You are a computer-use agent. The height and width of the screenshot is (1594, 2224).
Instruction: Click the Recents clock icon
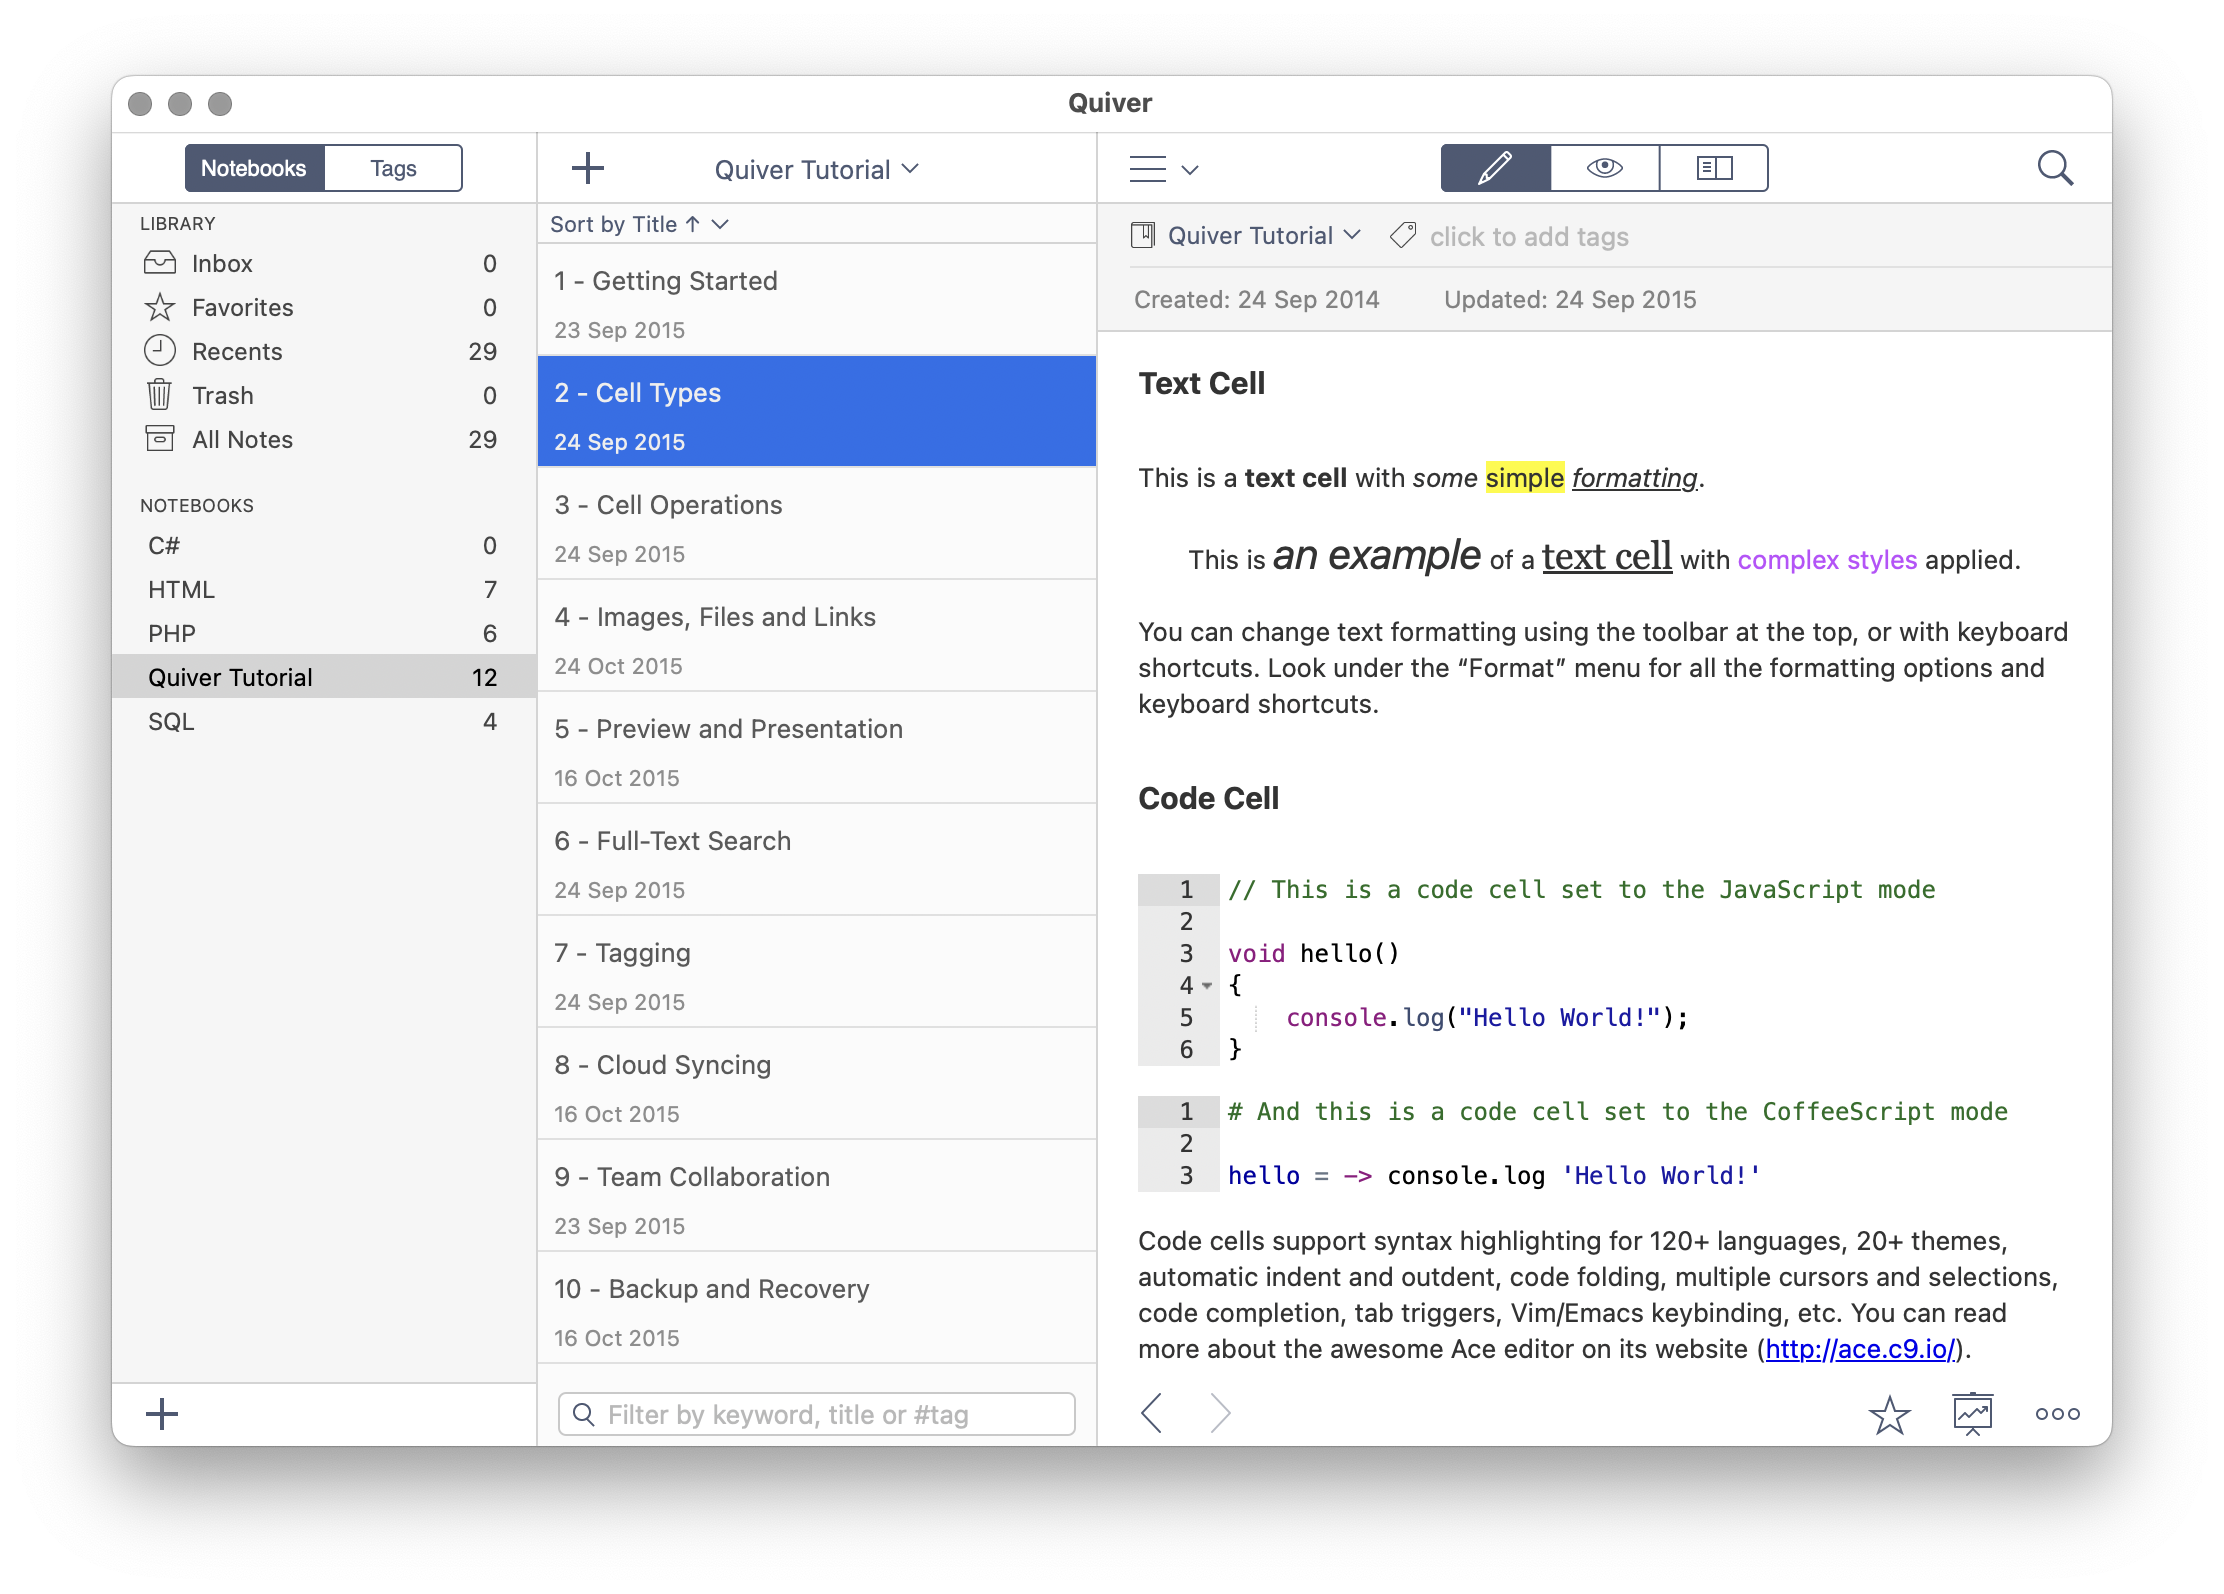tap(160, 351)
